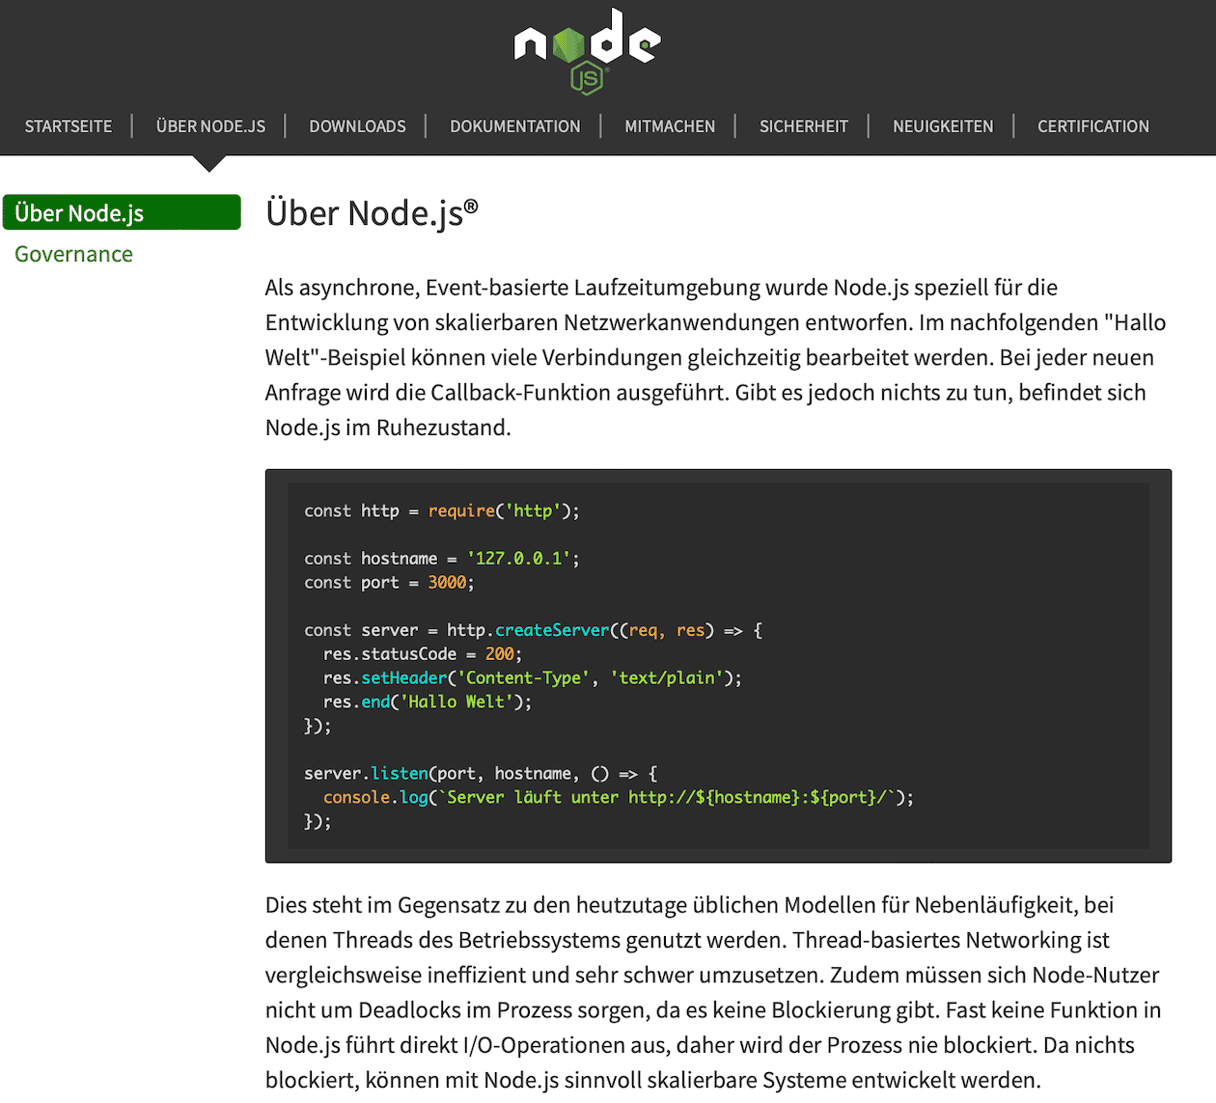Viewport: 1216px width, 1103px height.
Task: Click the hostname '127.0.0.1' code line
Action: pos(442,559)
